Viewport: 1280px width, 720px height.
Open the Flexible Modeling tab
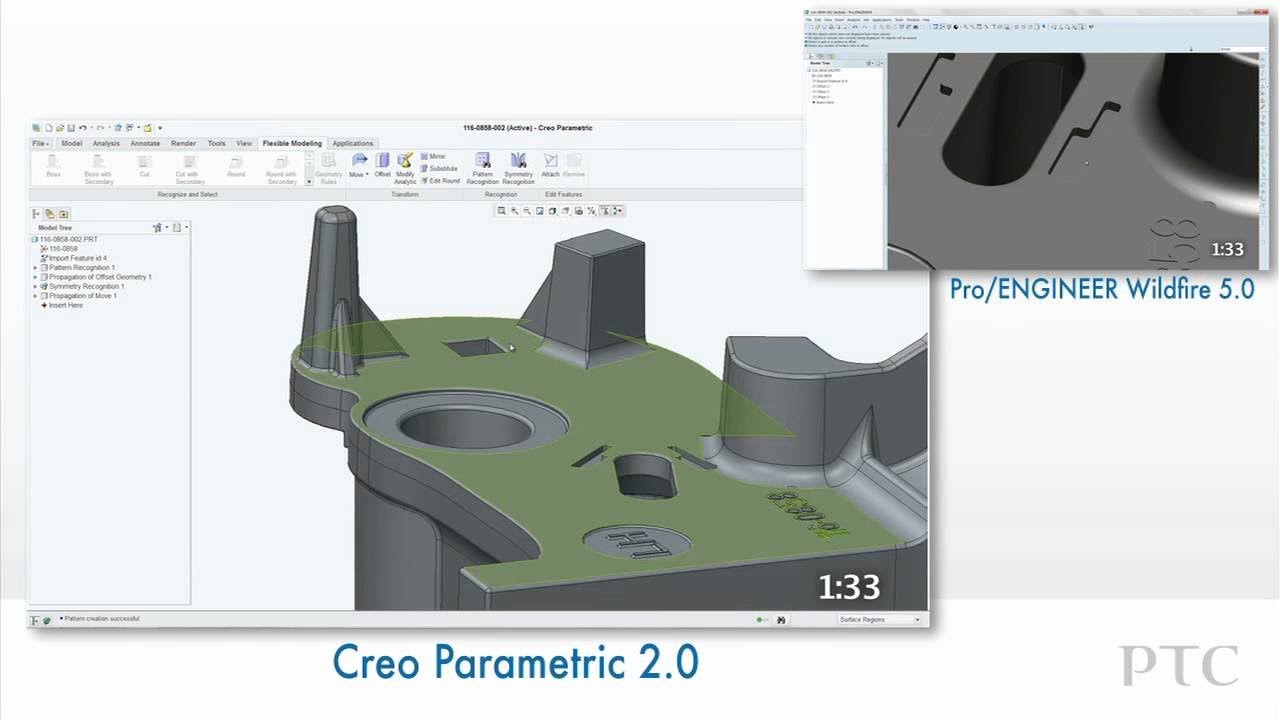click(x=292, y=143)
